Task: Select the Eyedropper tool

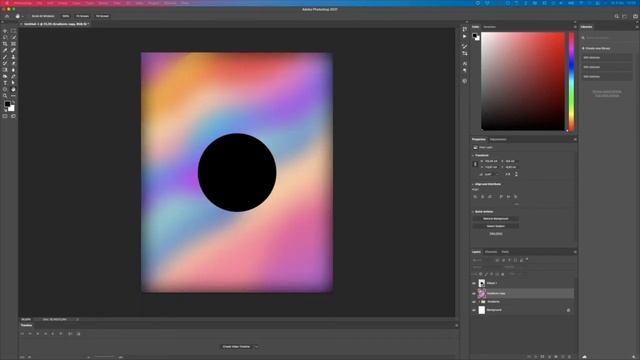Action: (x=5, y=50)
